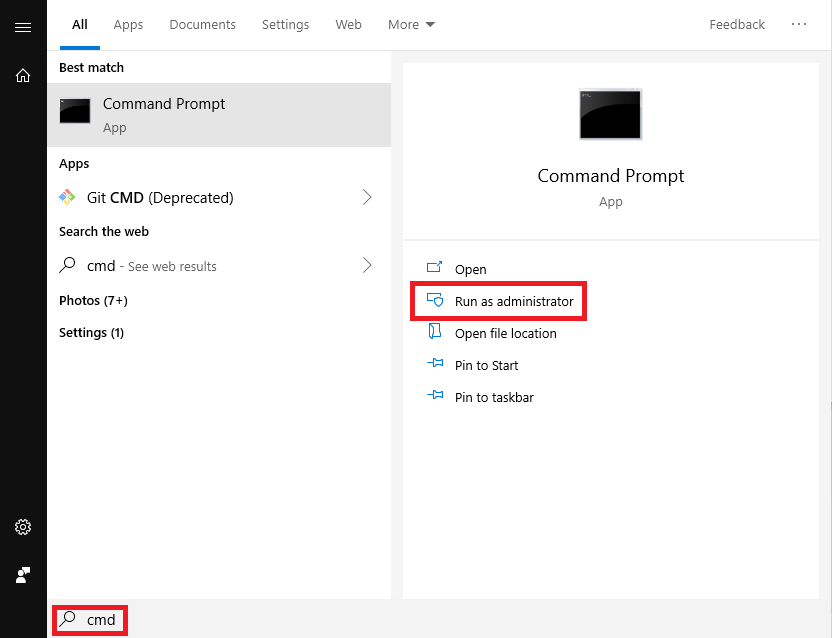The width and height of the screenshot is (832, 638).
Task: Click the Open file location icon
Action: coord(435,331)
